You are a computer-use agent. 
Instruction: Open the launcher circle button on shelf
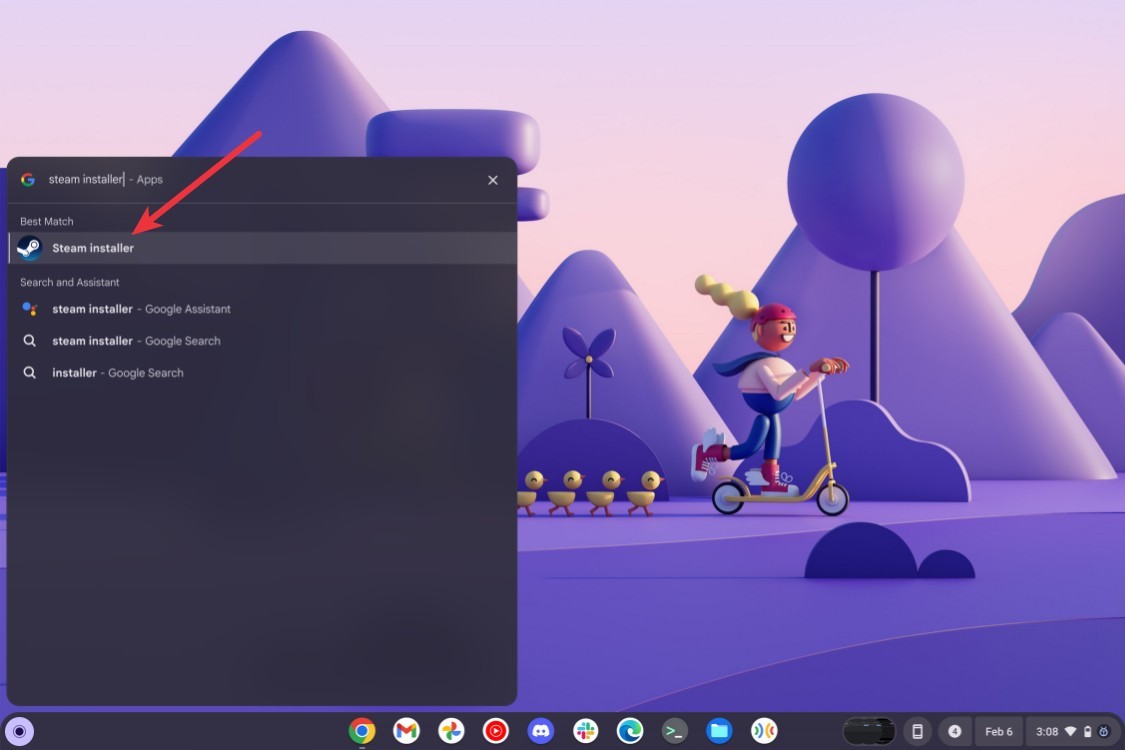[19, 731]
